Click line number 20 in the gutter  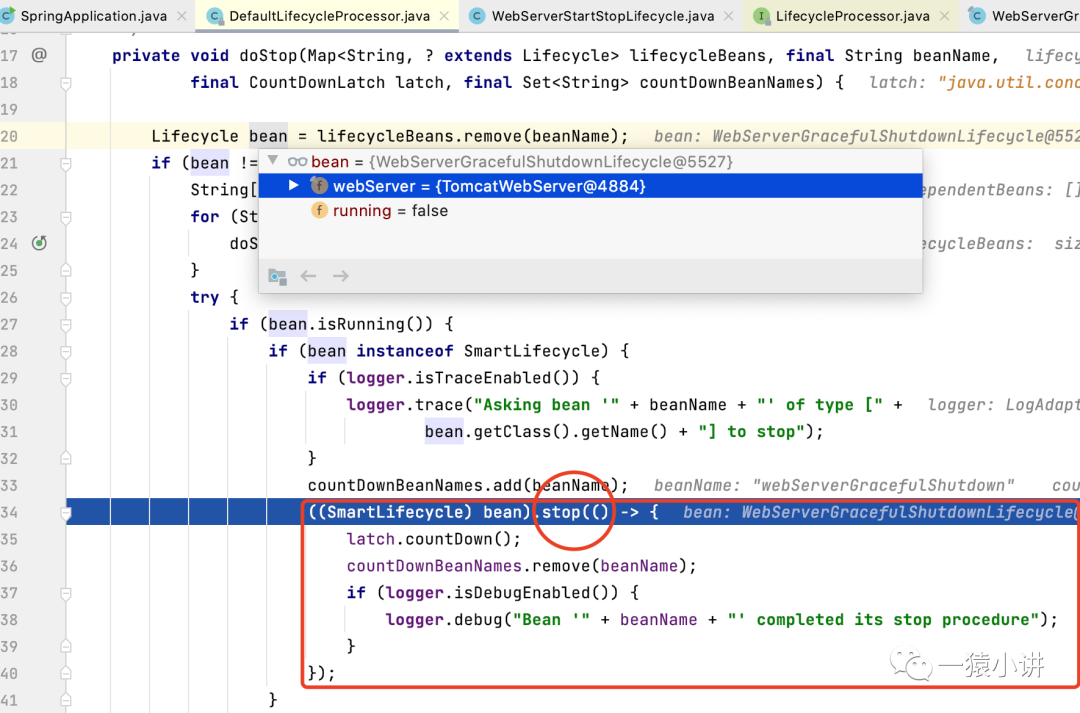(x=9, y=136)
